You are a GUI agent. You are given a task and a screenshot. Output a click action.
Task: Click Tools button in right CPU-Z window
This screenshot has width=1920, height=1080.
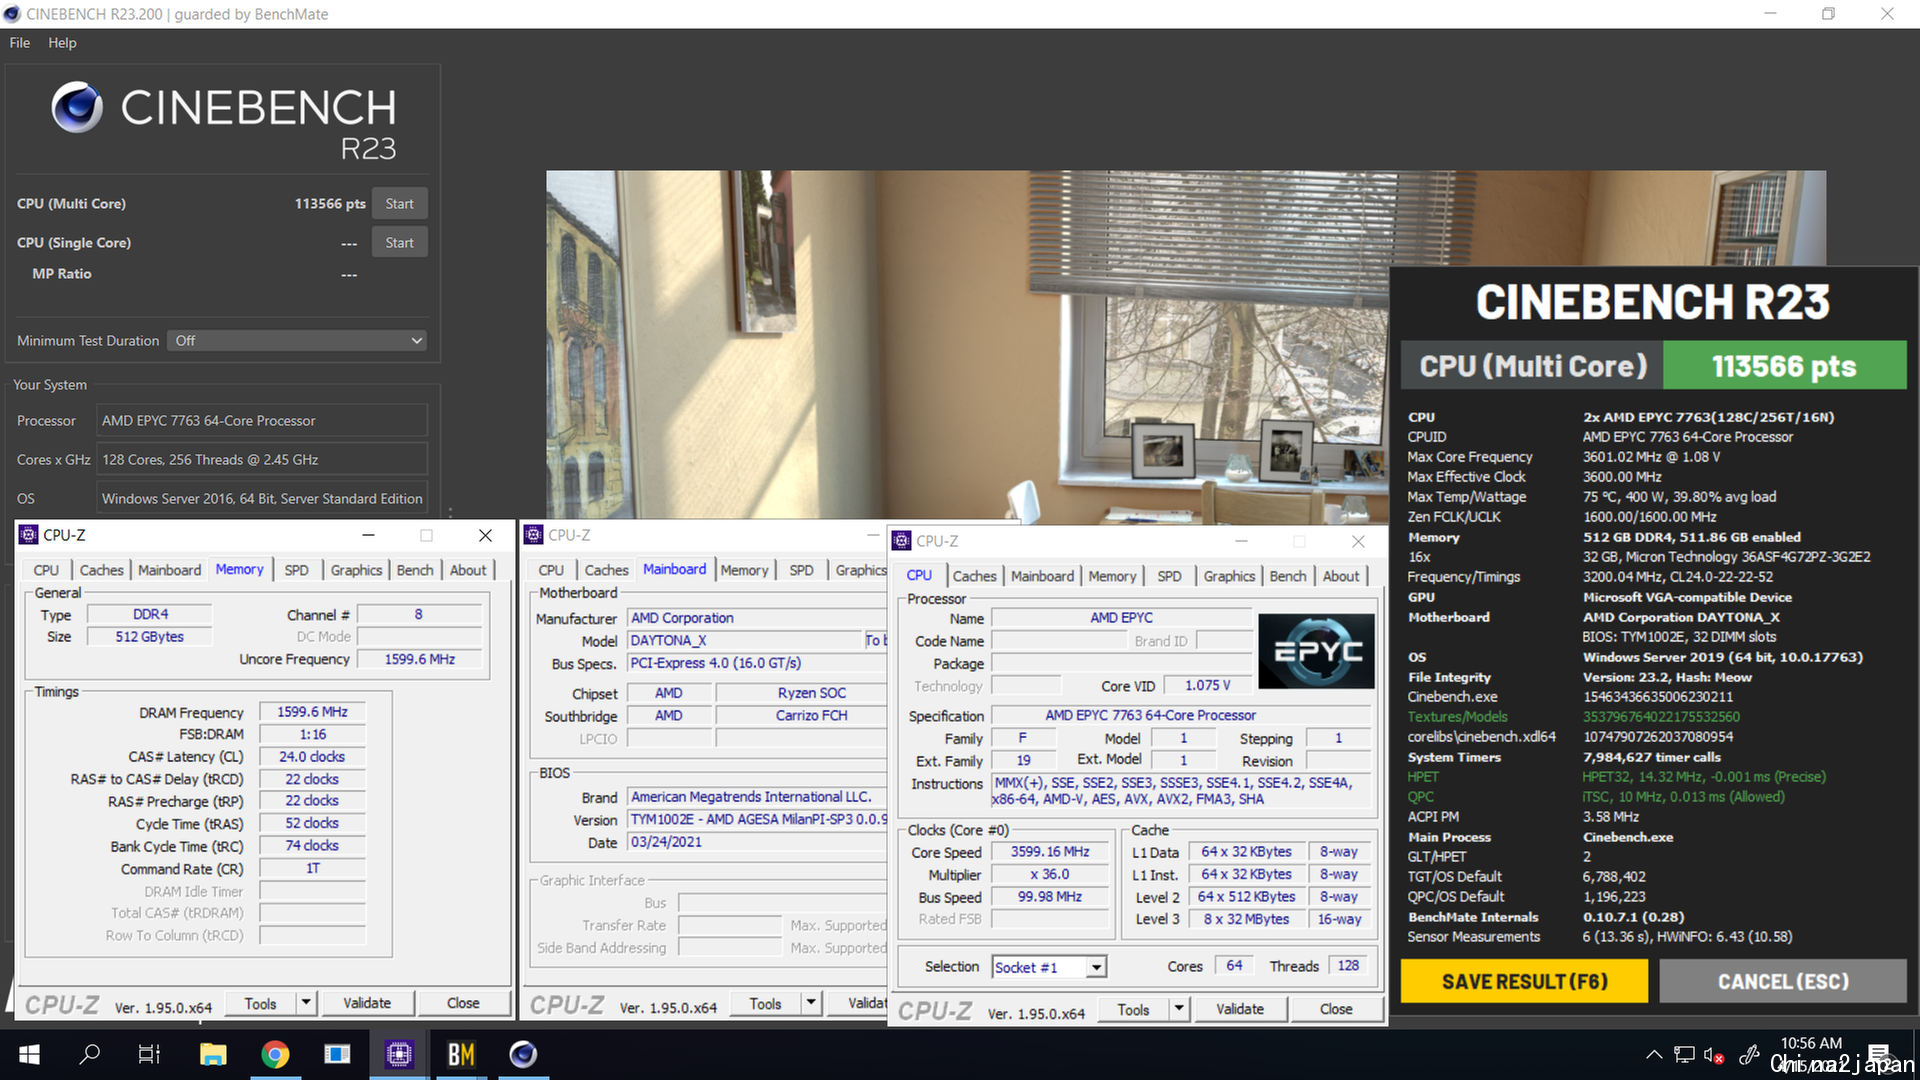(1133, 1010)
